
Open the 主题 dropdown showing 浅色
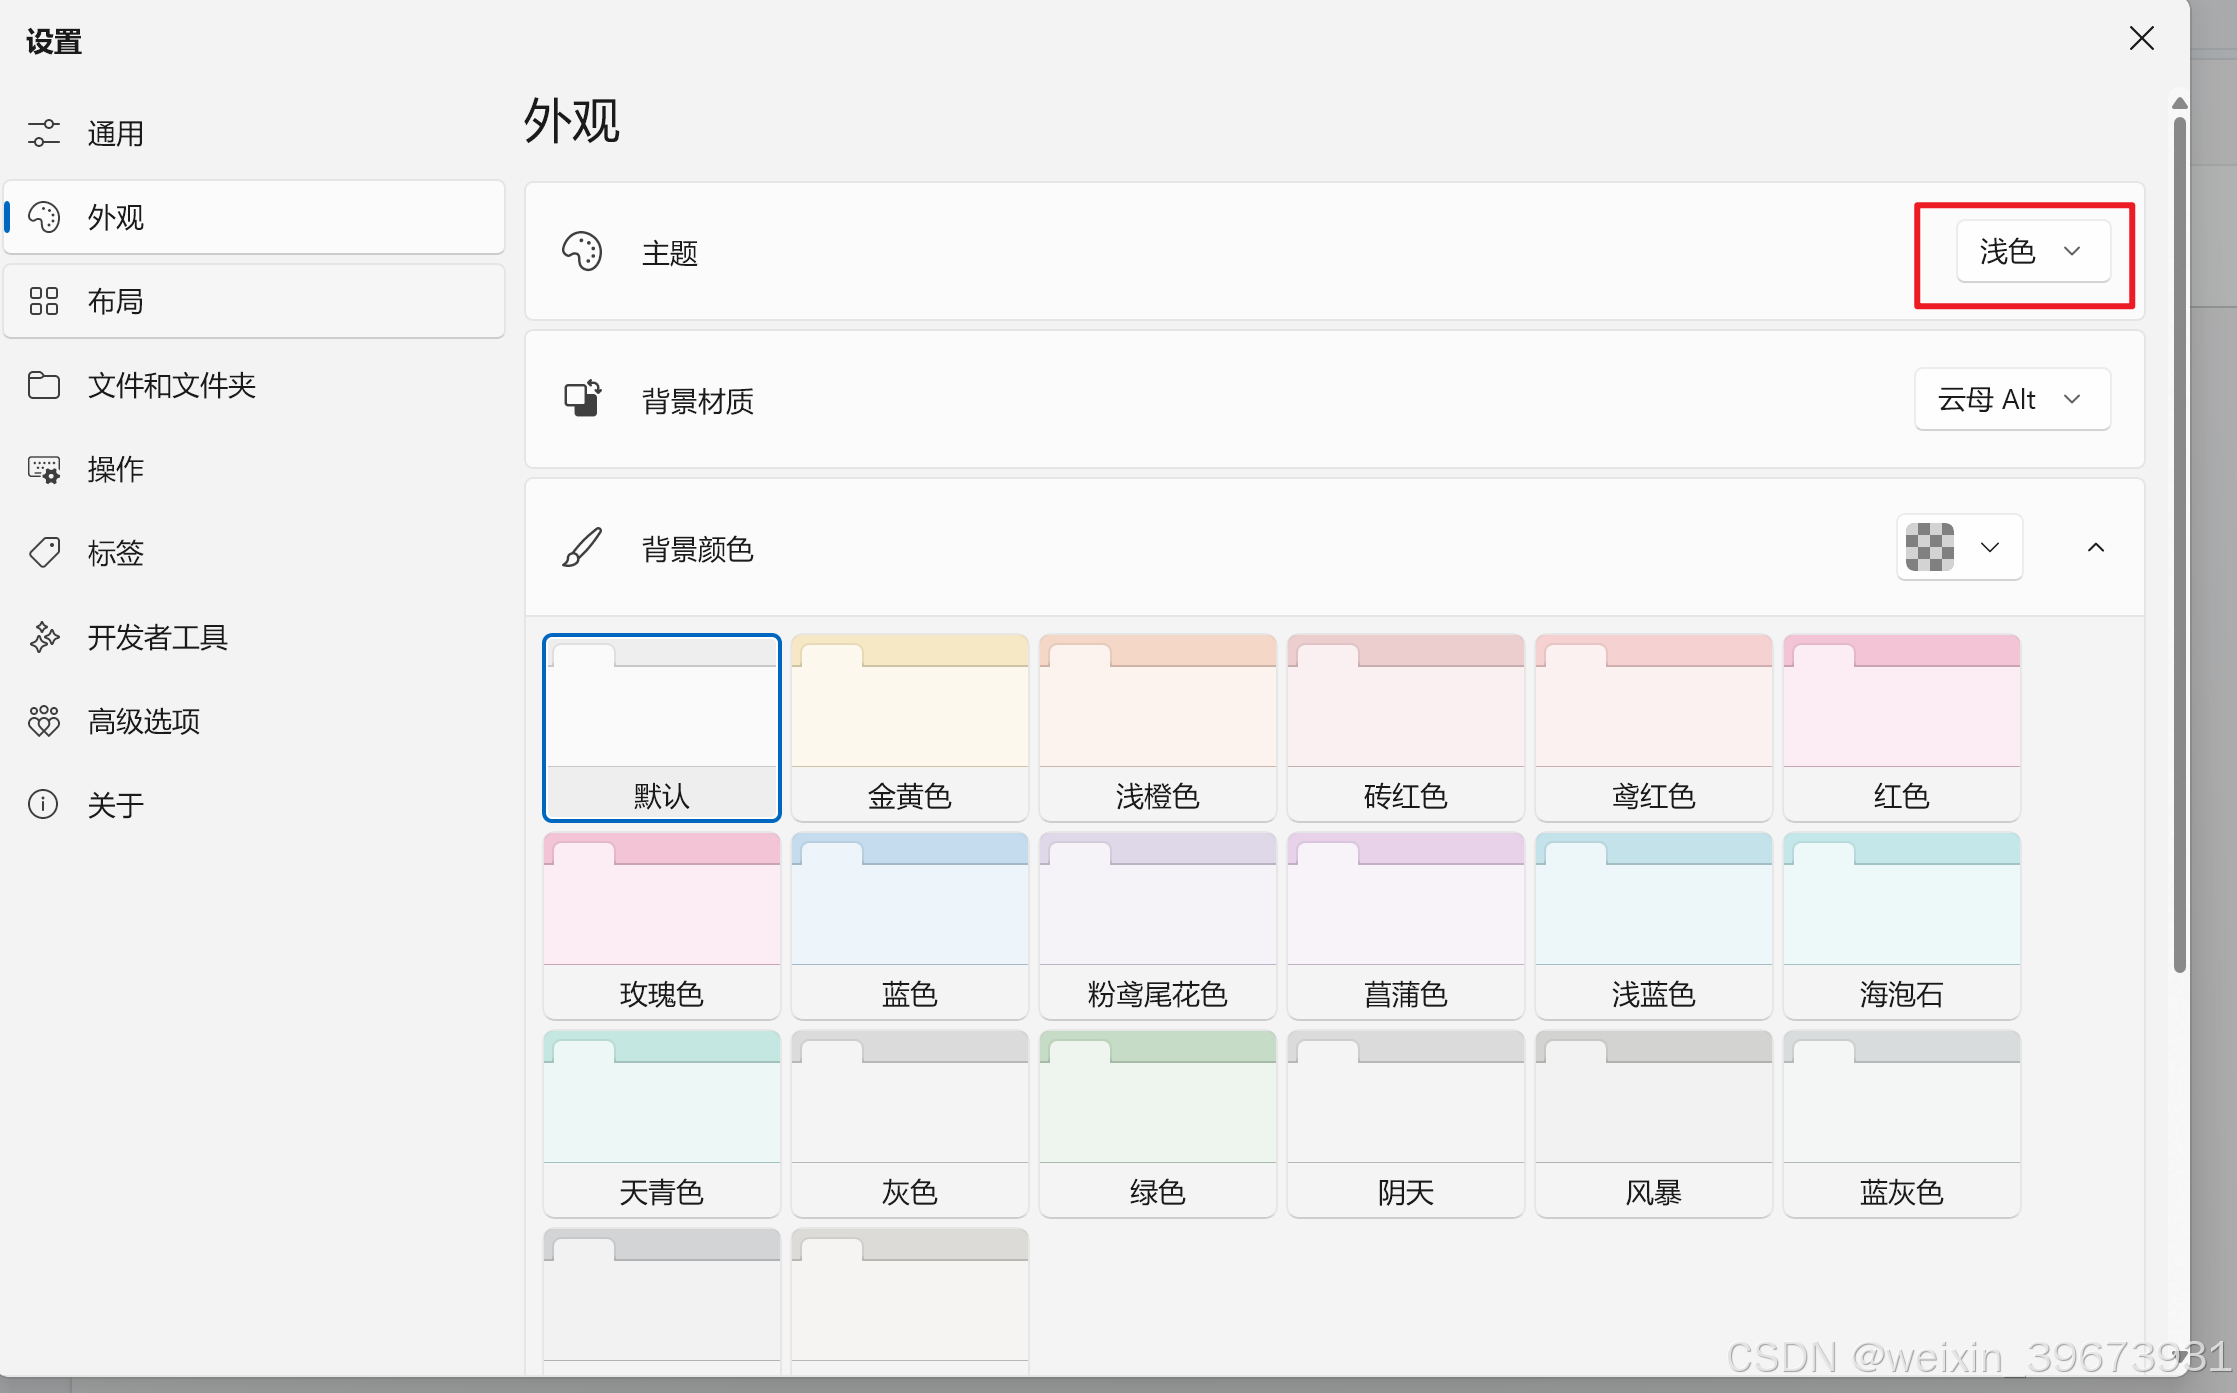2032,251
